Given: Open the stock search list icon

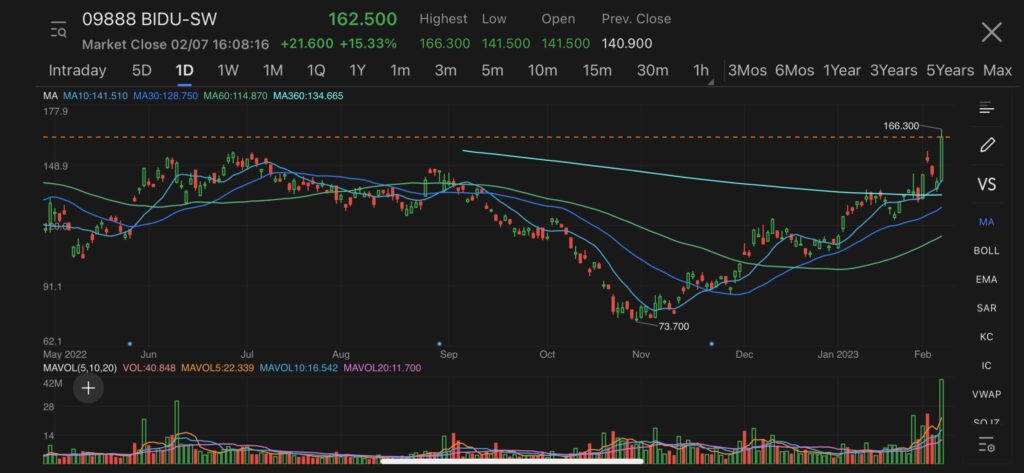Looking at the screenshot, I should click(58, 30).
